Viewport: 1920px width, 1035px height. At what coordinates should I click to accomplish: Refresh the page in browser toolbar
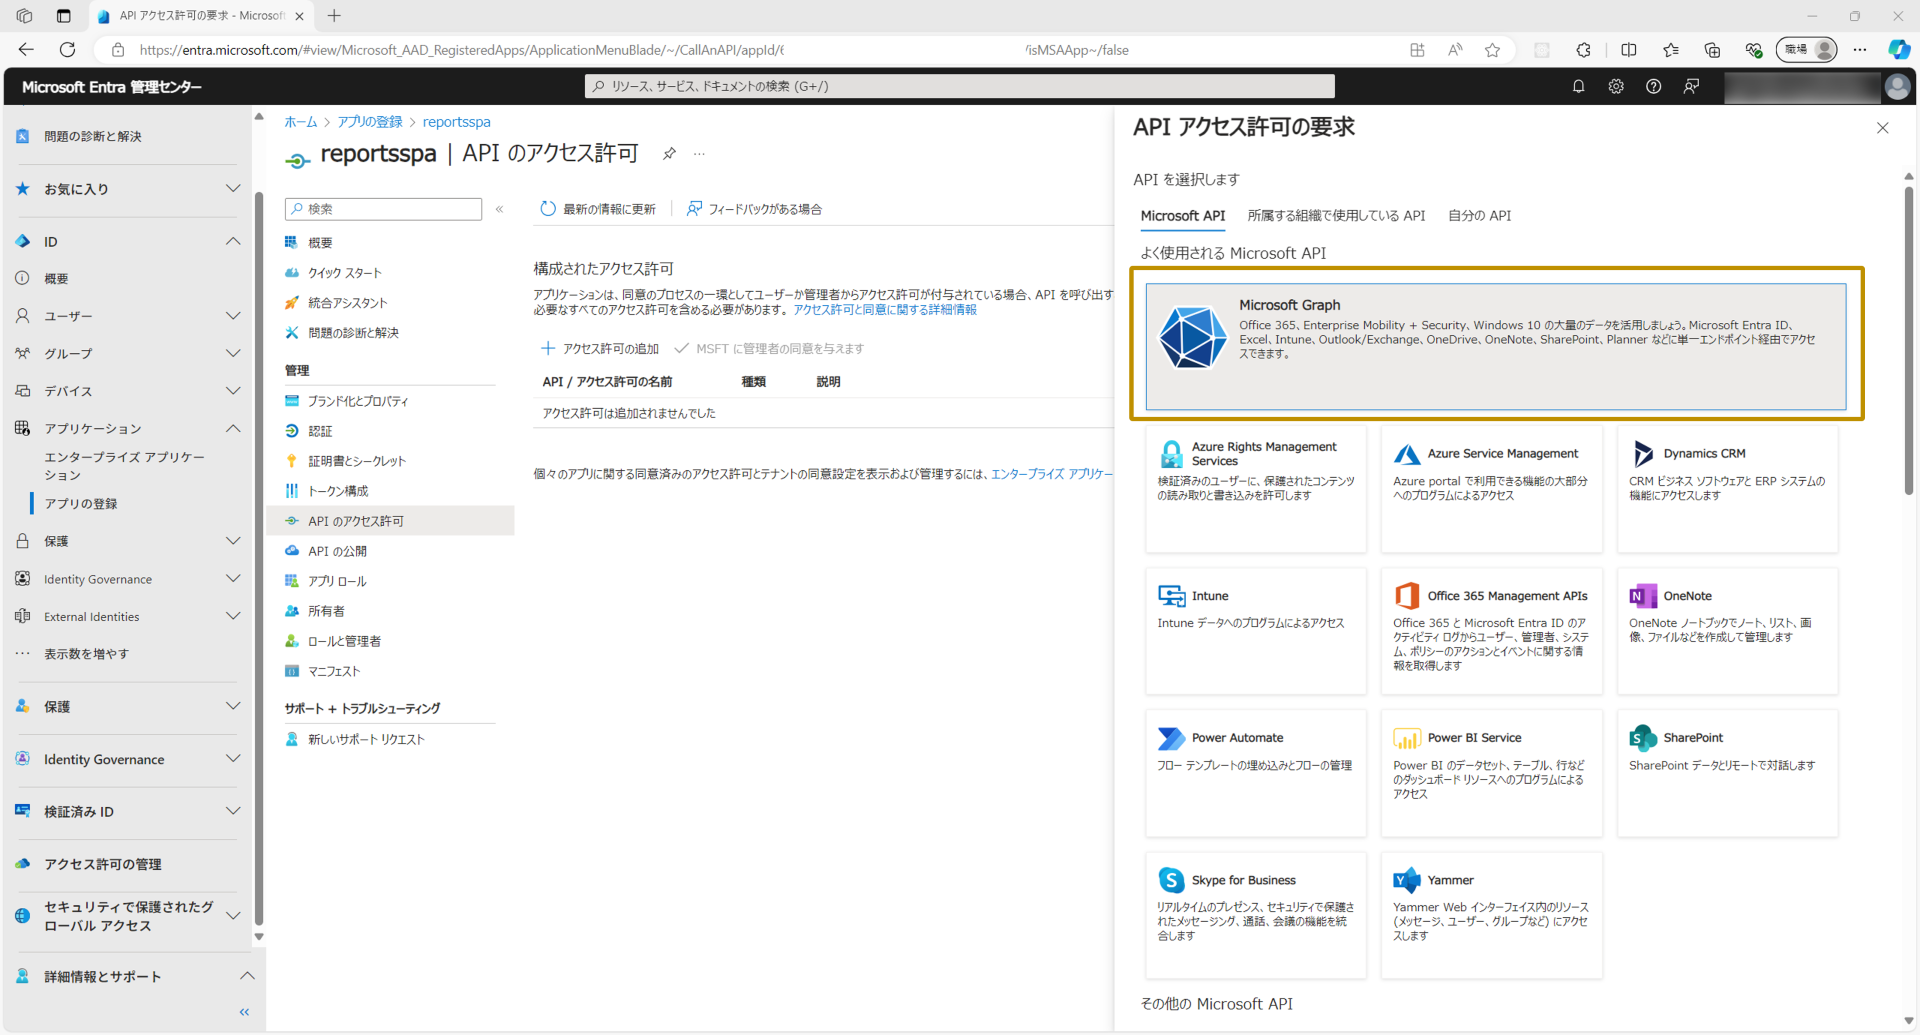pos(67,50)
